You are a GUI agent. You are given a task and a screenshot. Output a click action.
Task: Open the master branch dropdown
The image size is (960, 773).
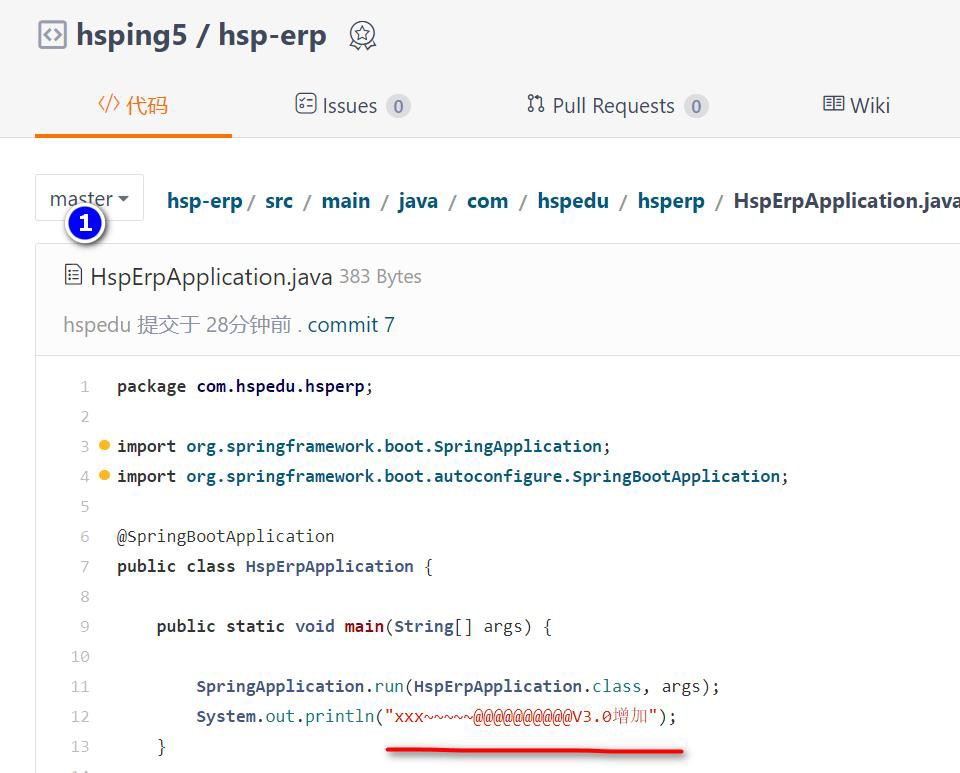[x=89, y=198]
